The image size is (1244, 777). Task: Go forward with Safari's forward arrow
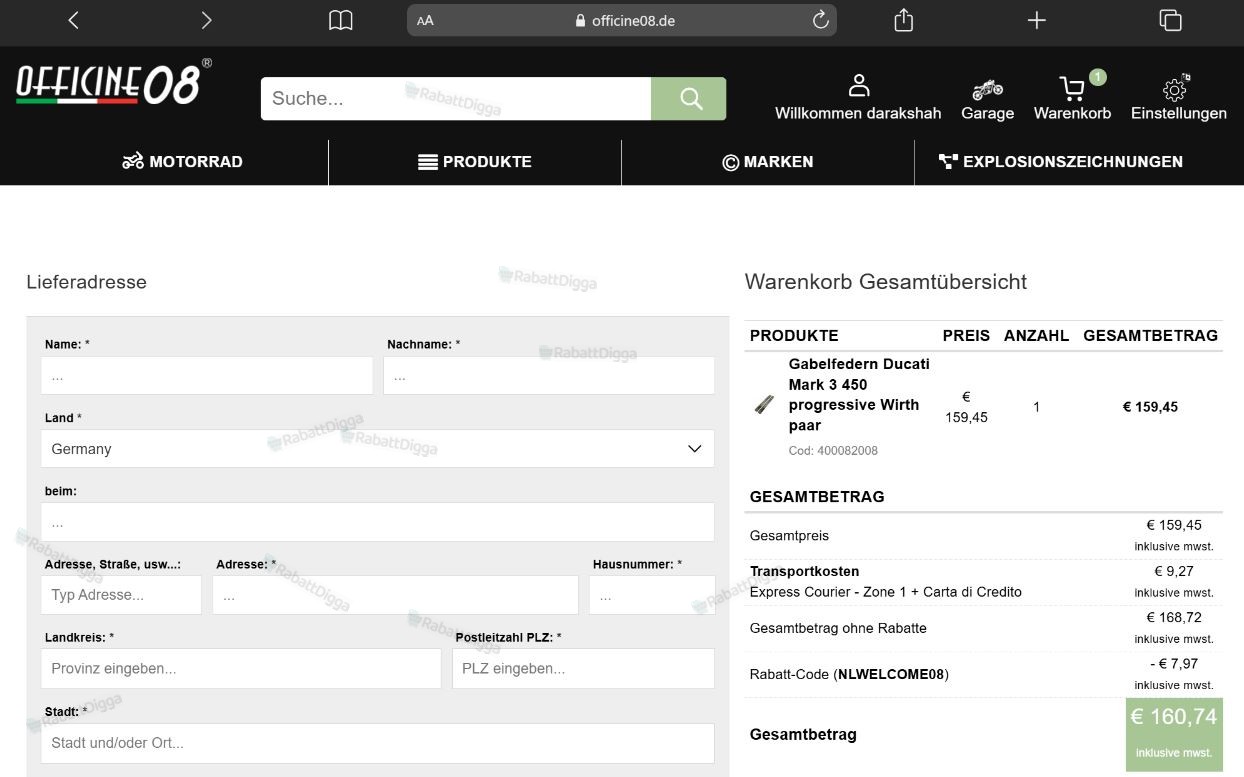(206, 20)
